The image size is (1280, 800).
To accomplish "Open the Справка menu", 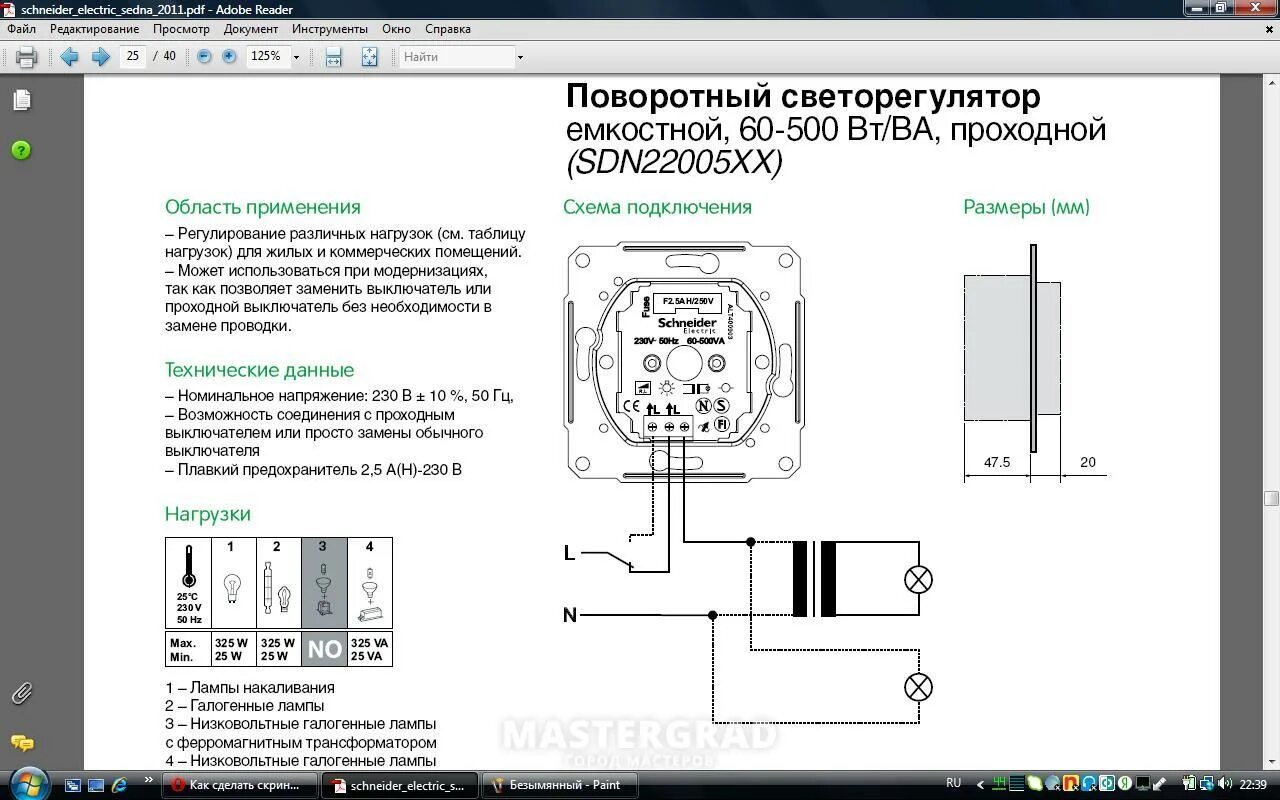I will [448, 29].
